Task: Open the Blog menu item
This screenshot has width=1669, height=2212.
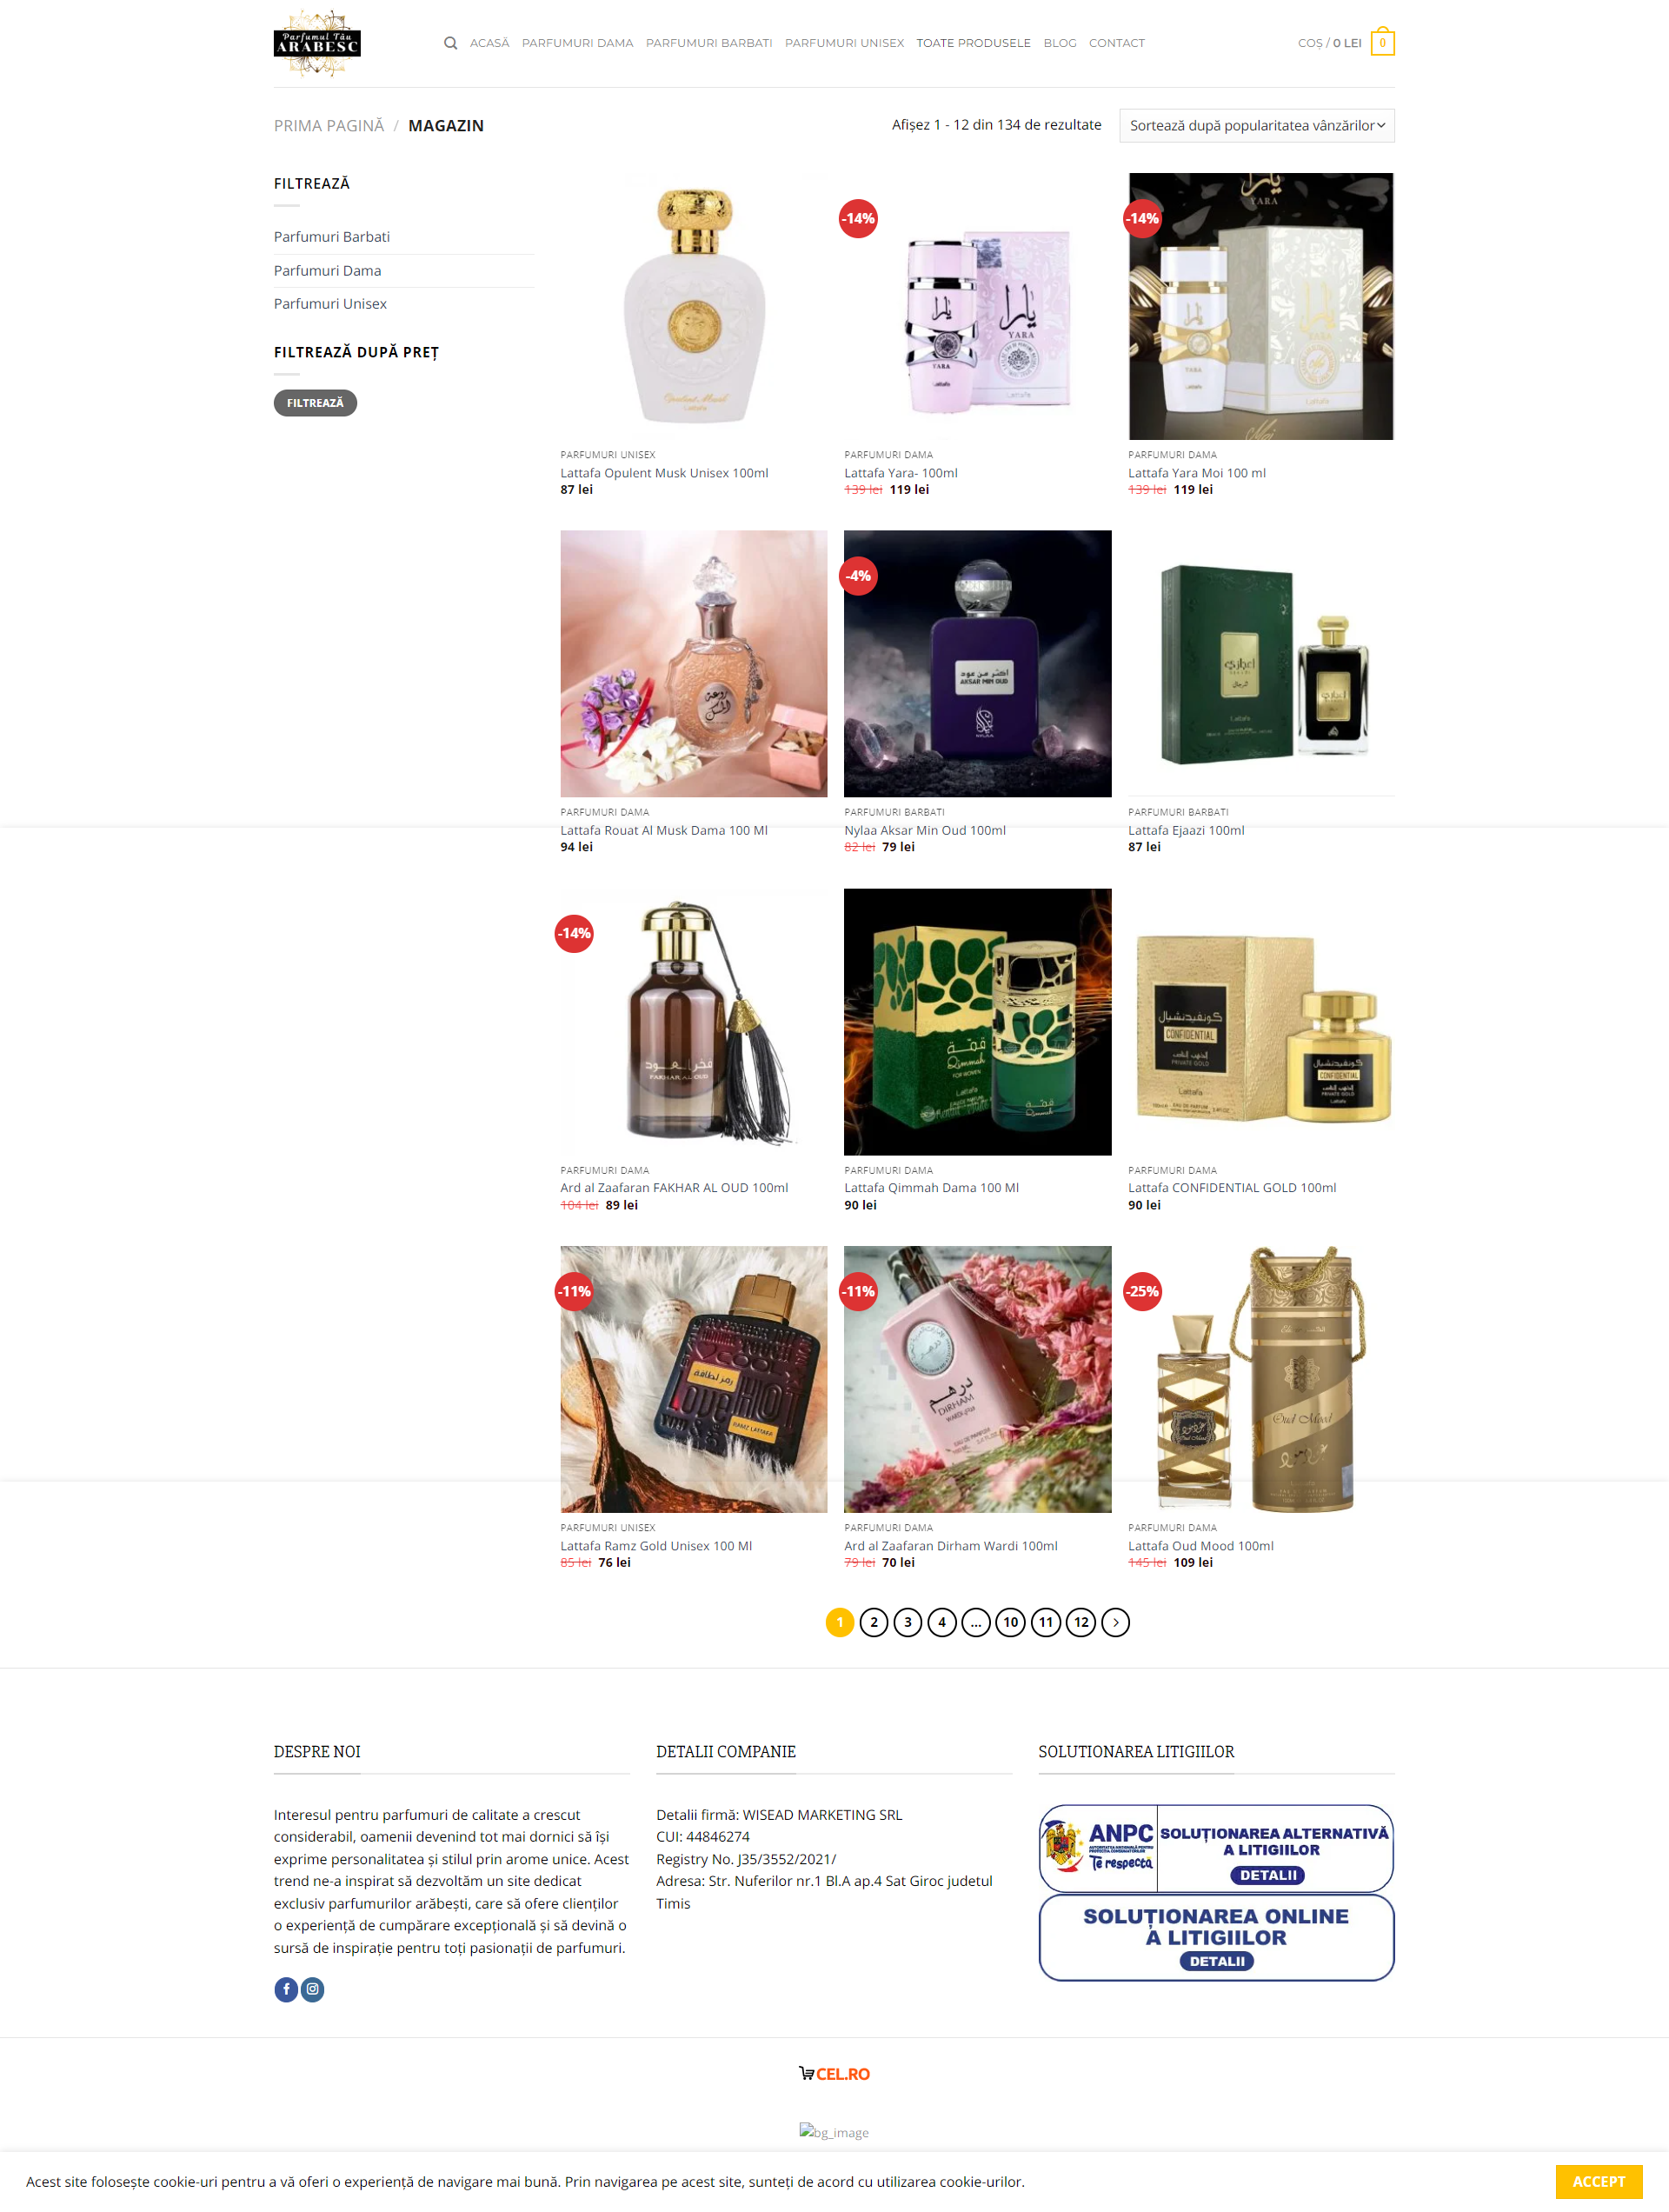Action: coord(1059,43)
